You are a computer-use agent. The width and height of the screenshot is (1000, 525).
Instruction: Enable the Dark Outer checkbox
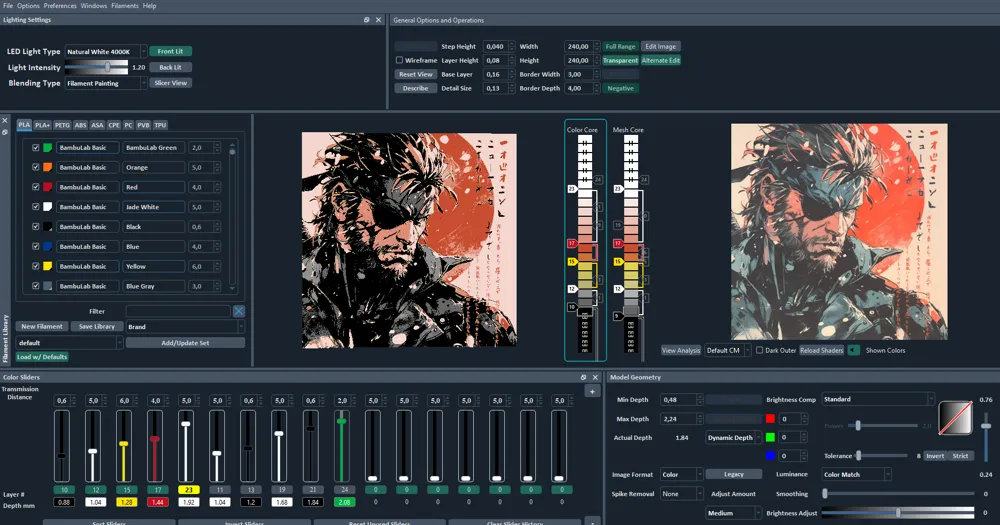[760, 350]
